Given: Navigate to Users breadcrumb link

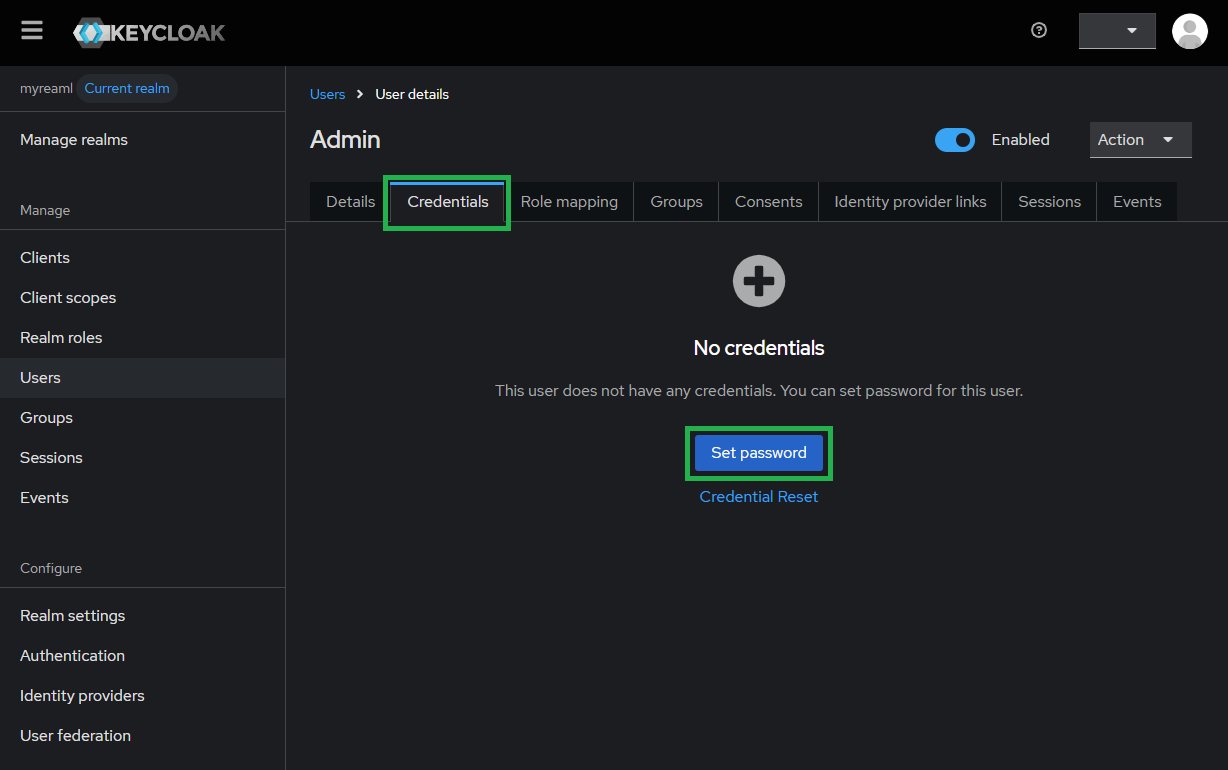Looking at the screenshot, I should (x=327, y=94).
